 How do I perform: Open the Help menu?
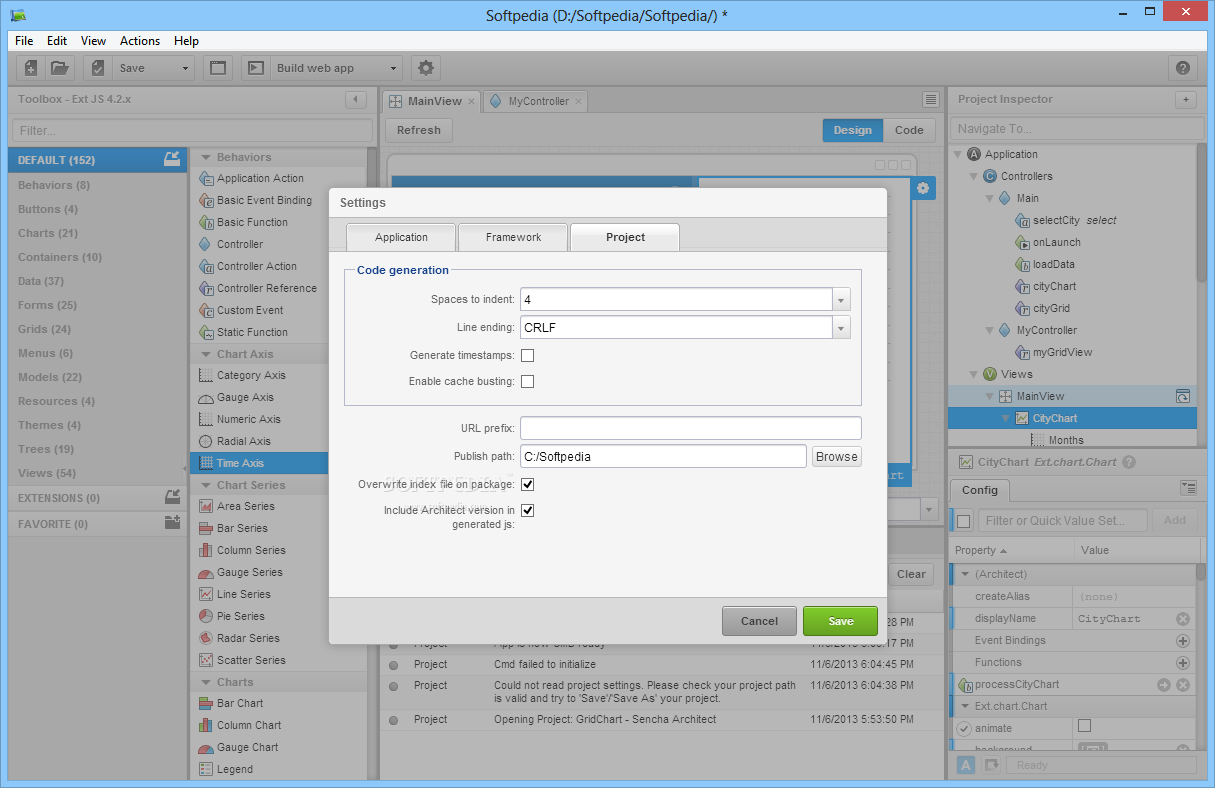pyautogui.click(x=186, y=41)
